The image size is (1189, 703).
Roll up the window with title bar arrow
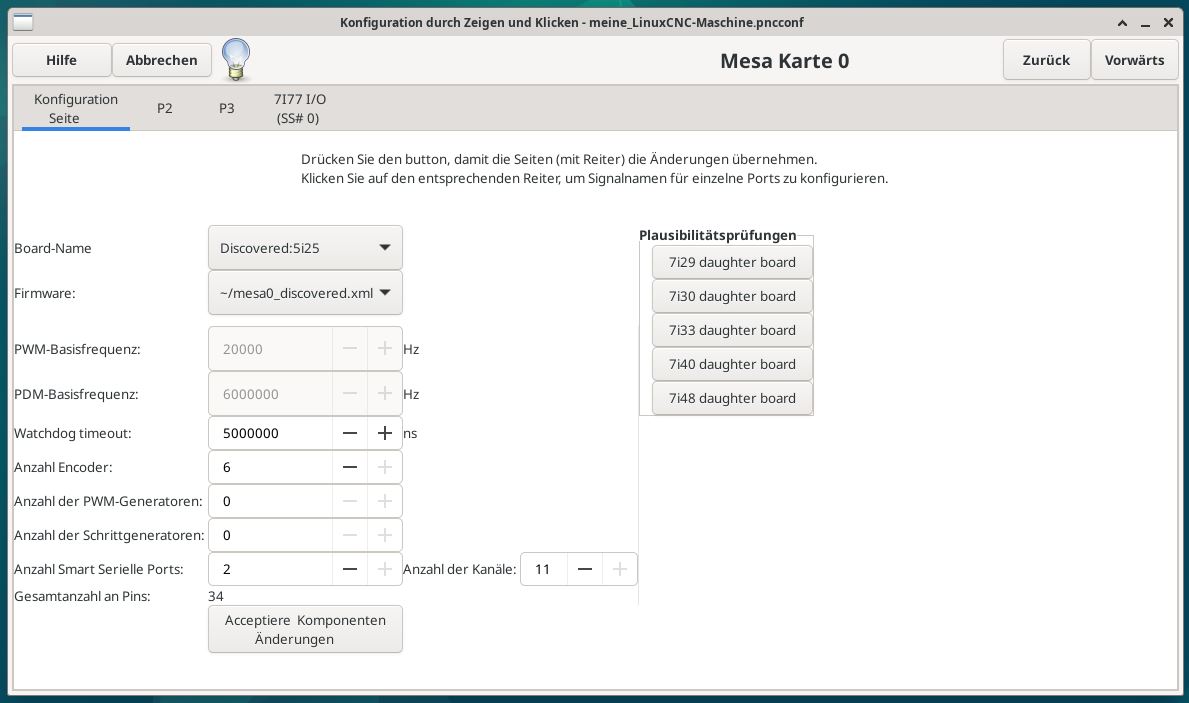click(x=1122, y=23)
